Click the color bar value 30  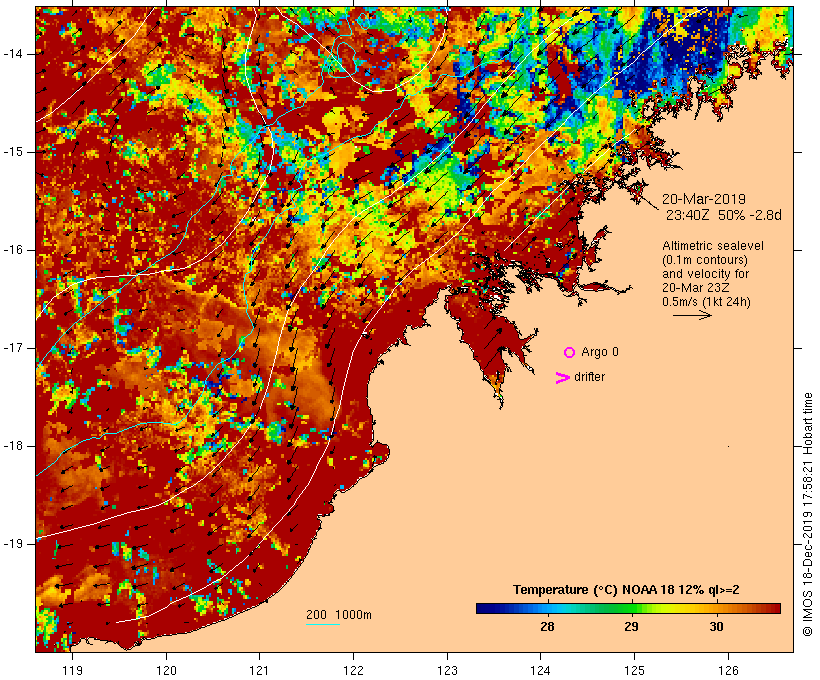[x=716, y=627]
